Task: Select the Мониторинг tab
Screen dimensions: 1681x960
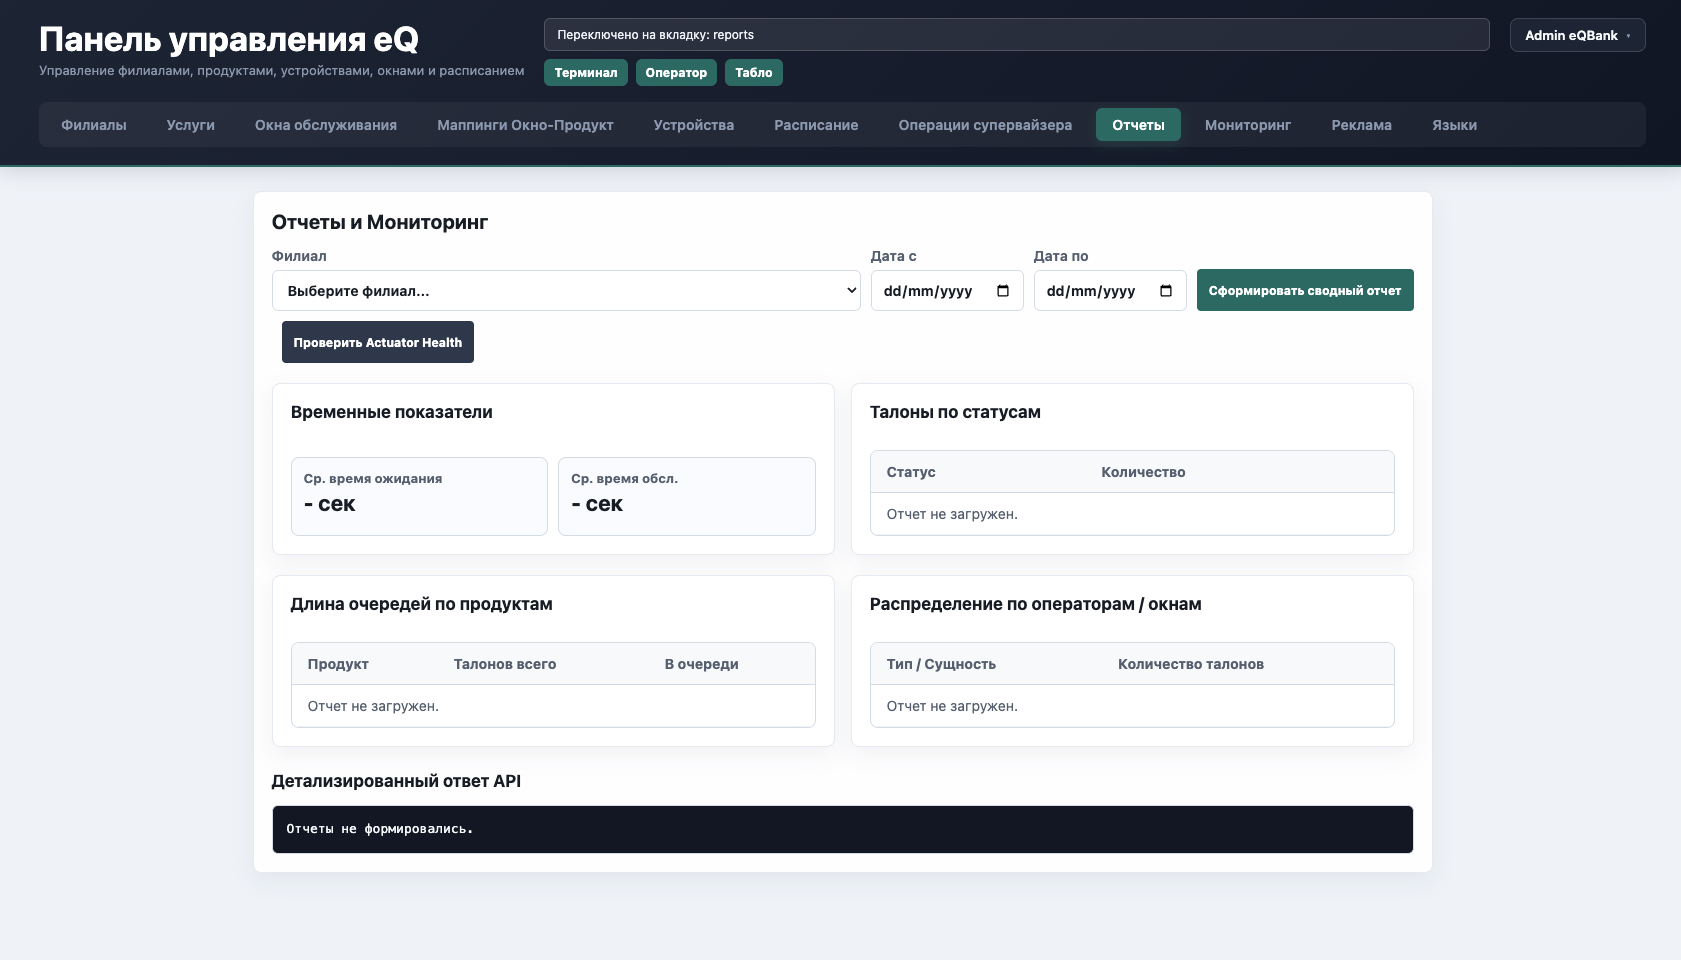Action: tap(1248, 125)
